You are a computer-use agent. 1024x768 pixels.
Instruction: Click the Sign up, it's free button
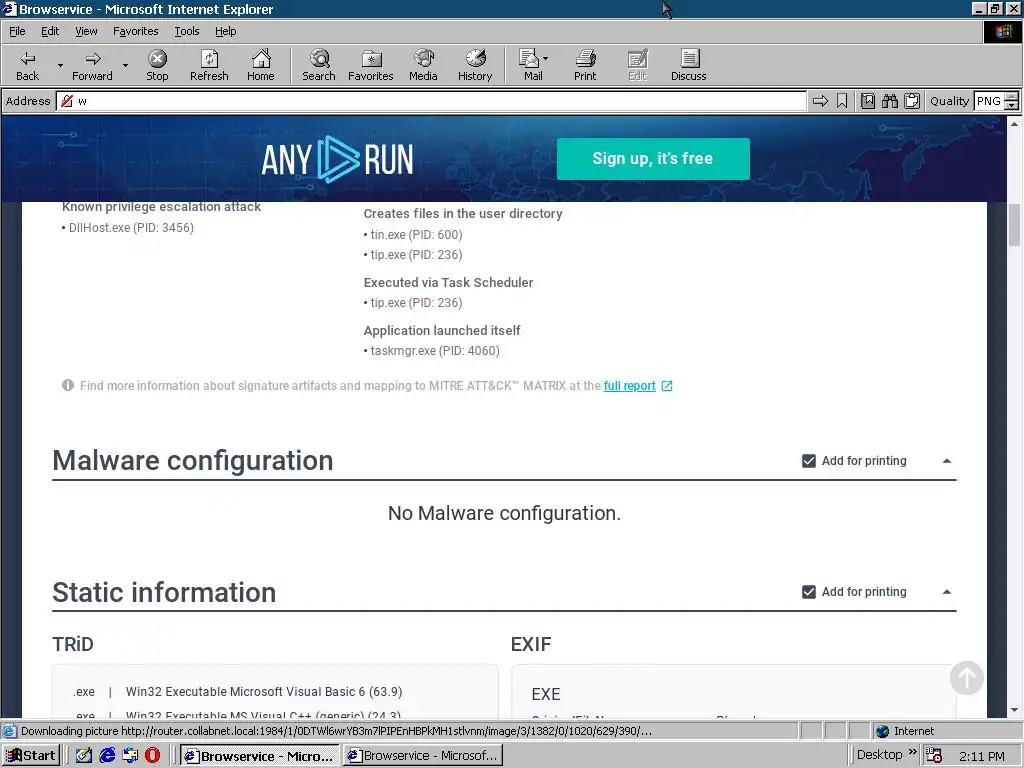(x=653, y=159)
